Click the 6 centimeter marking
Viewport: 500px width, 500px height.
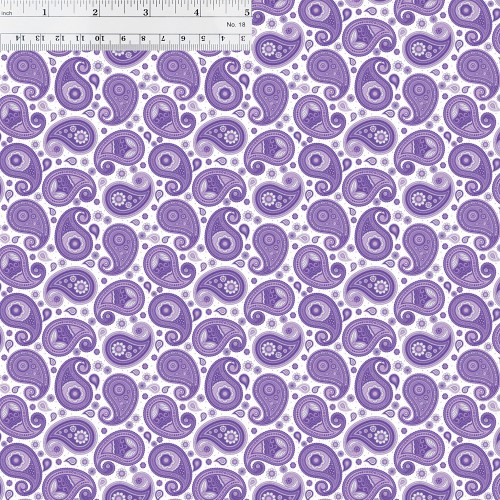pos(183,38)
